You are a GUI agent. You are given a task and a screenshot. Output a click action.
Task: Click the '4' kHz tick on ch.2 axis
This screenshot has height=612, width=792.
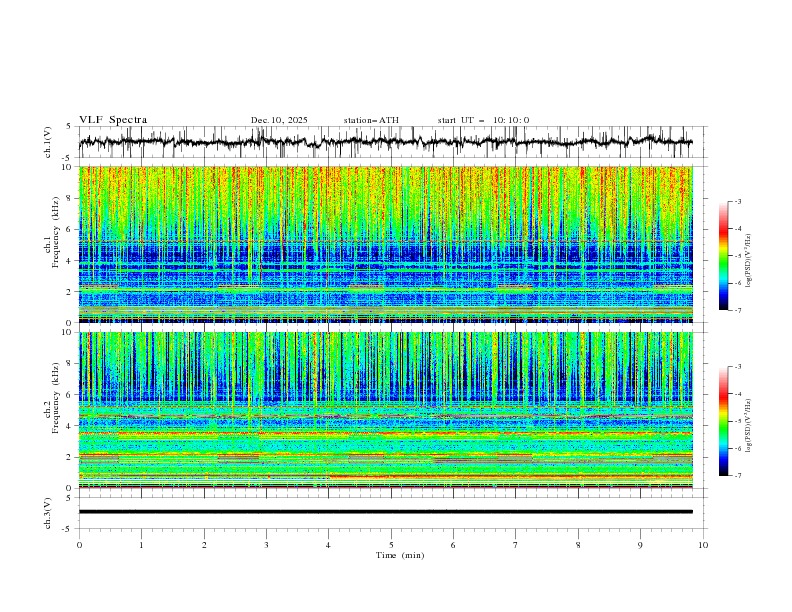coord(71,426)
